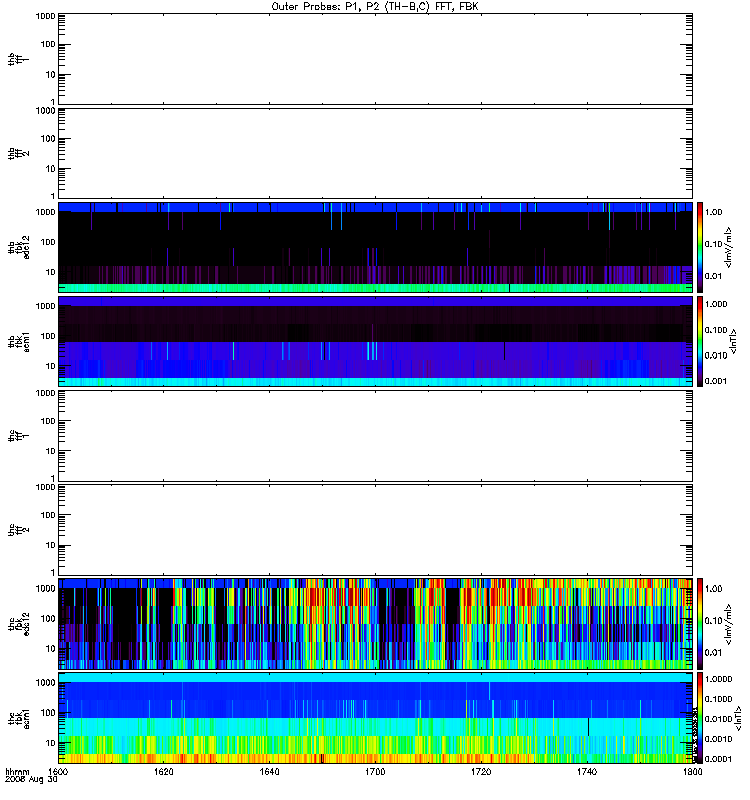The image size is (750, 800).
Task: Click the '1000' y-axis tick of thb fff 1 panel
Action: click(46, 16)
